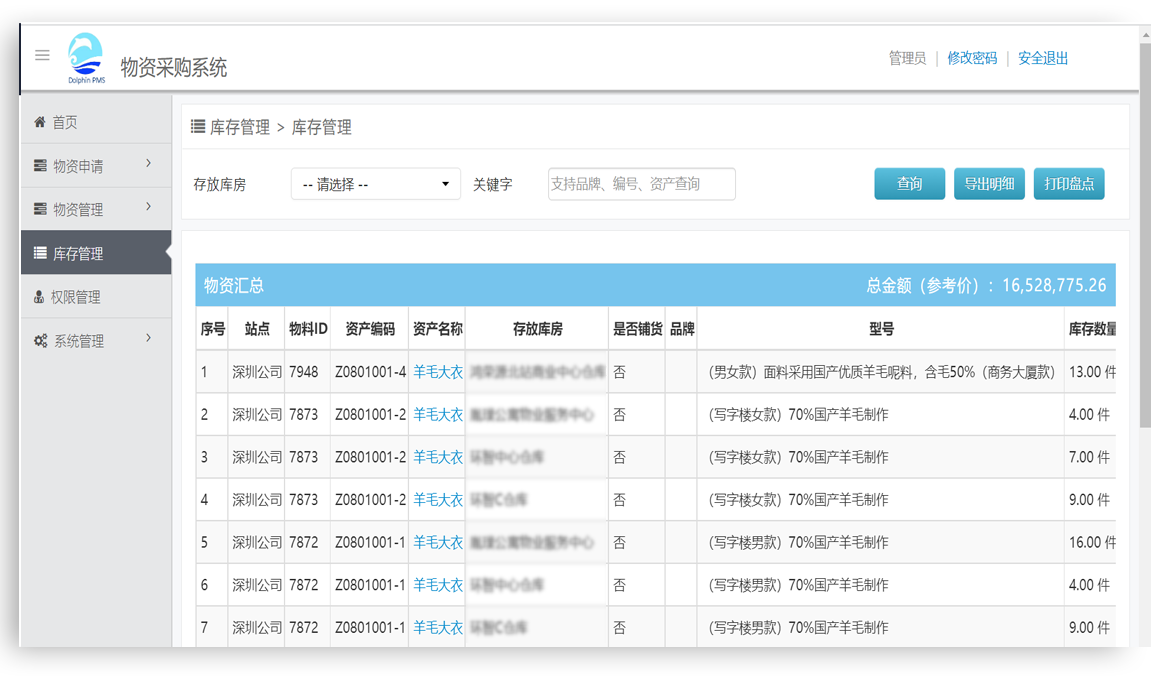Expand the 物资管理 submenu chevron
Image resolution: width=1168 pixels, height=680 pixels.
(x=148, y=207)
